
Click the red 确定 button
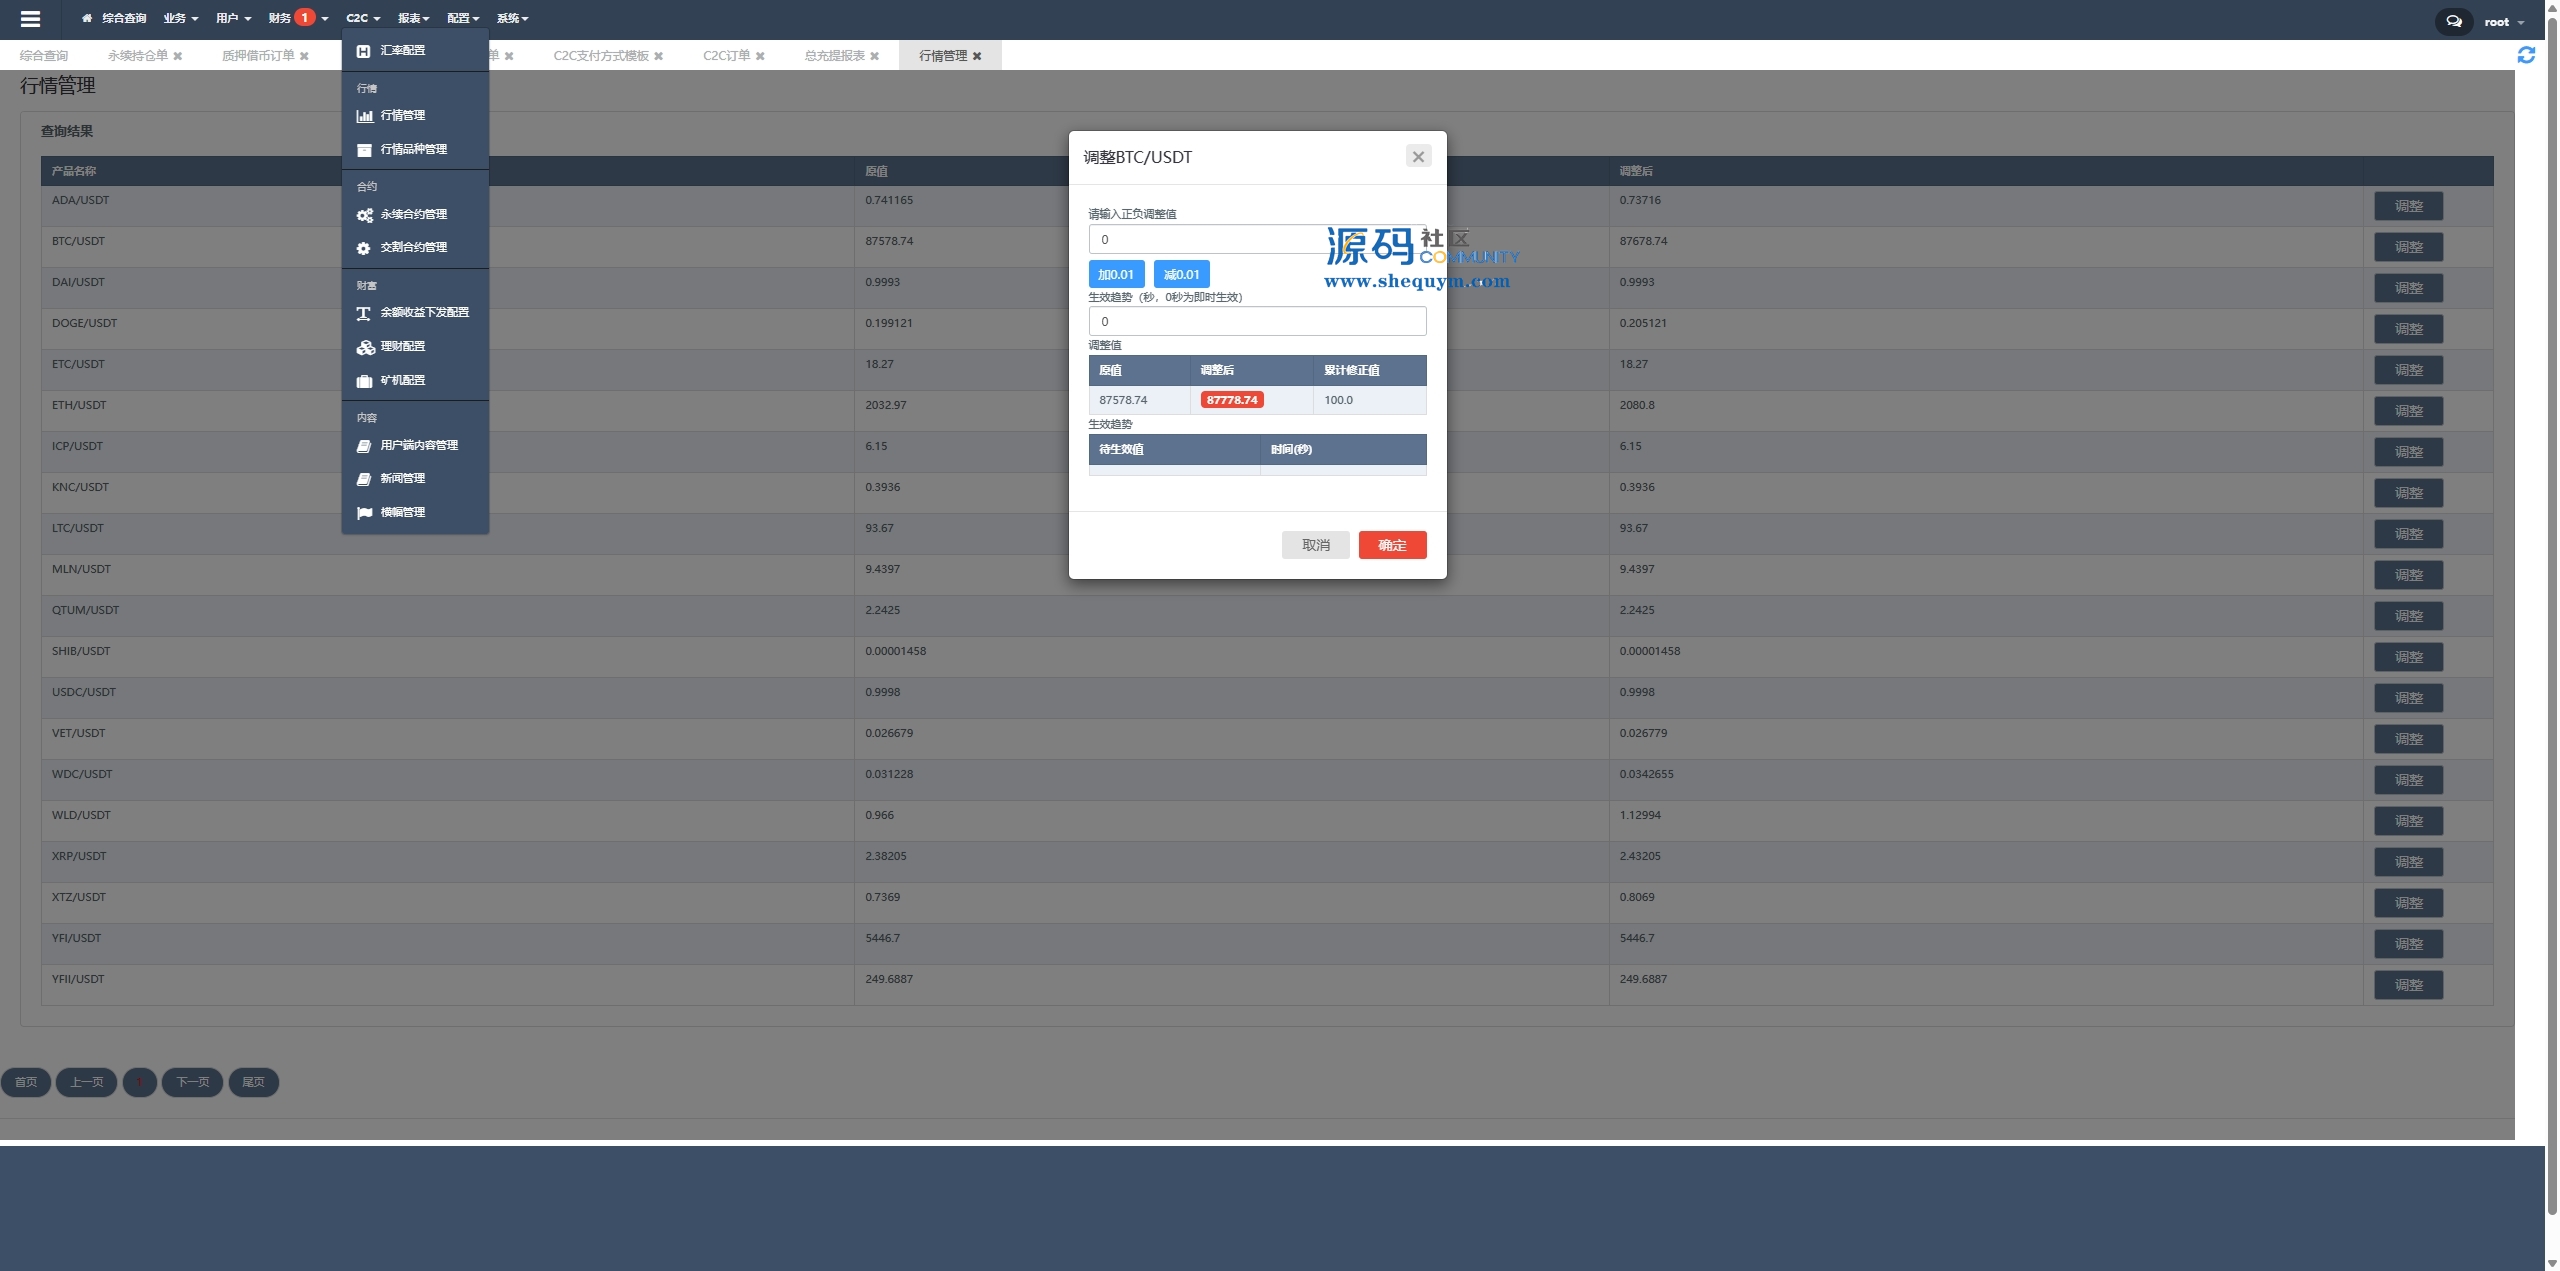pyautogui.click(x=1391, y=545)
